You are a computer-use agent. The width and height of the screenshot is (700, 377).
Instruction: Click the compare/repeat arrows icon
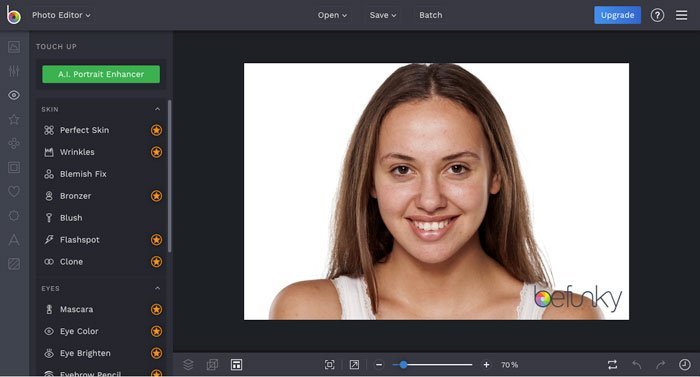(x=612, y=365)
